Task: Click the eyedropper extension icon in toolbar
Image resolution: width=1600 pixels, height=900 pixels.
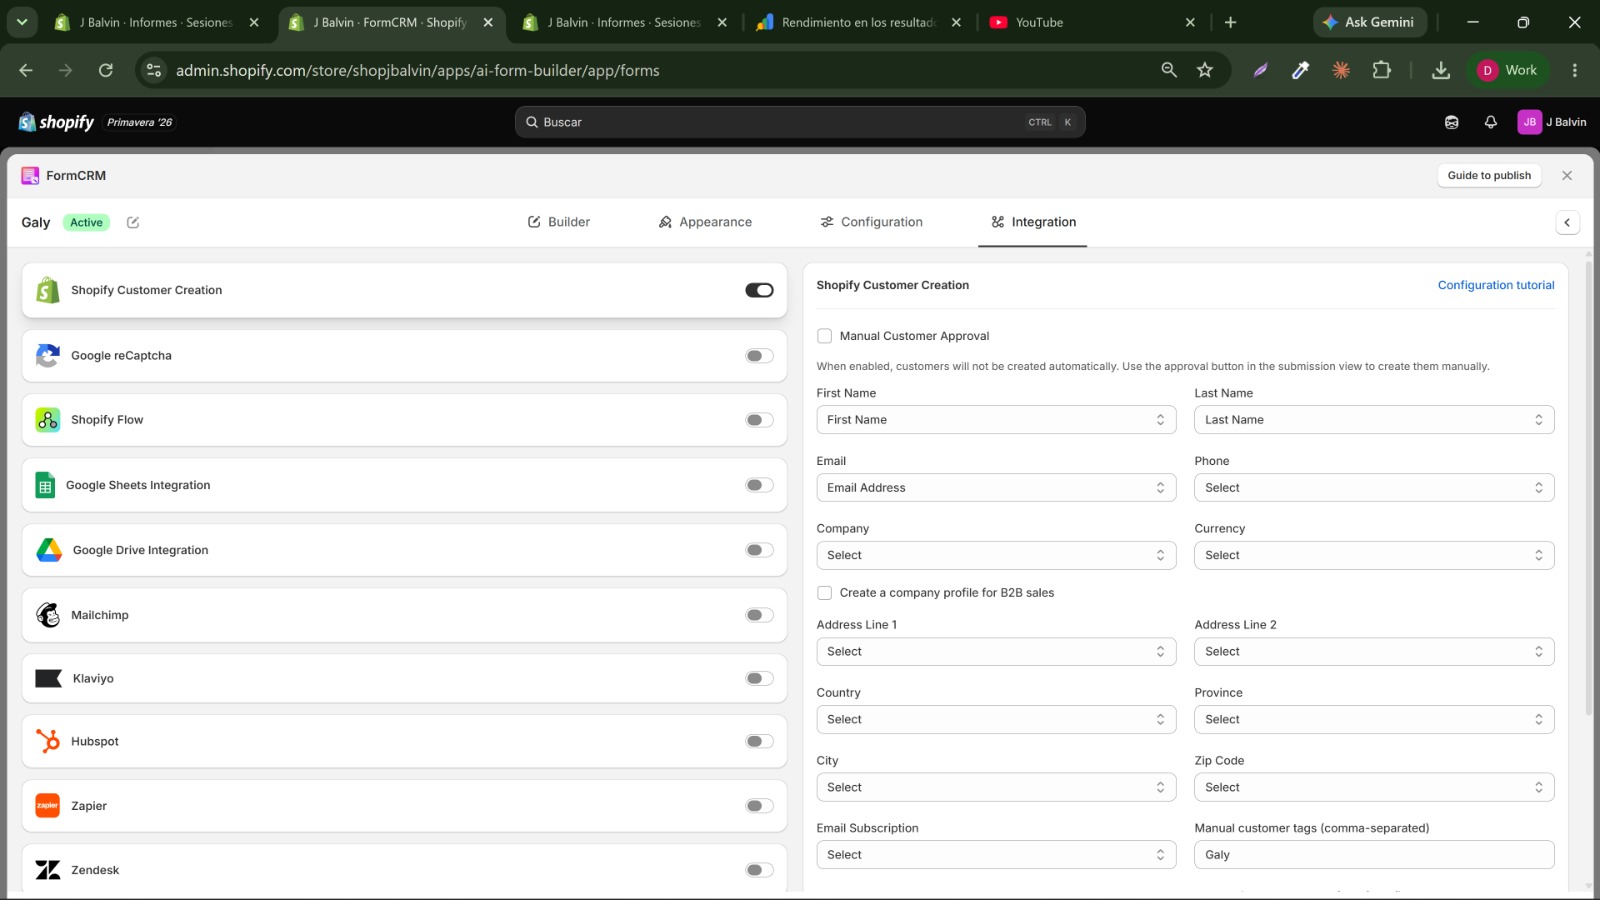Action: point(1301,70)
